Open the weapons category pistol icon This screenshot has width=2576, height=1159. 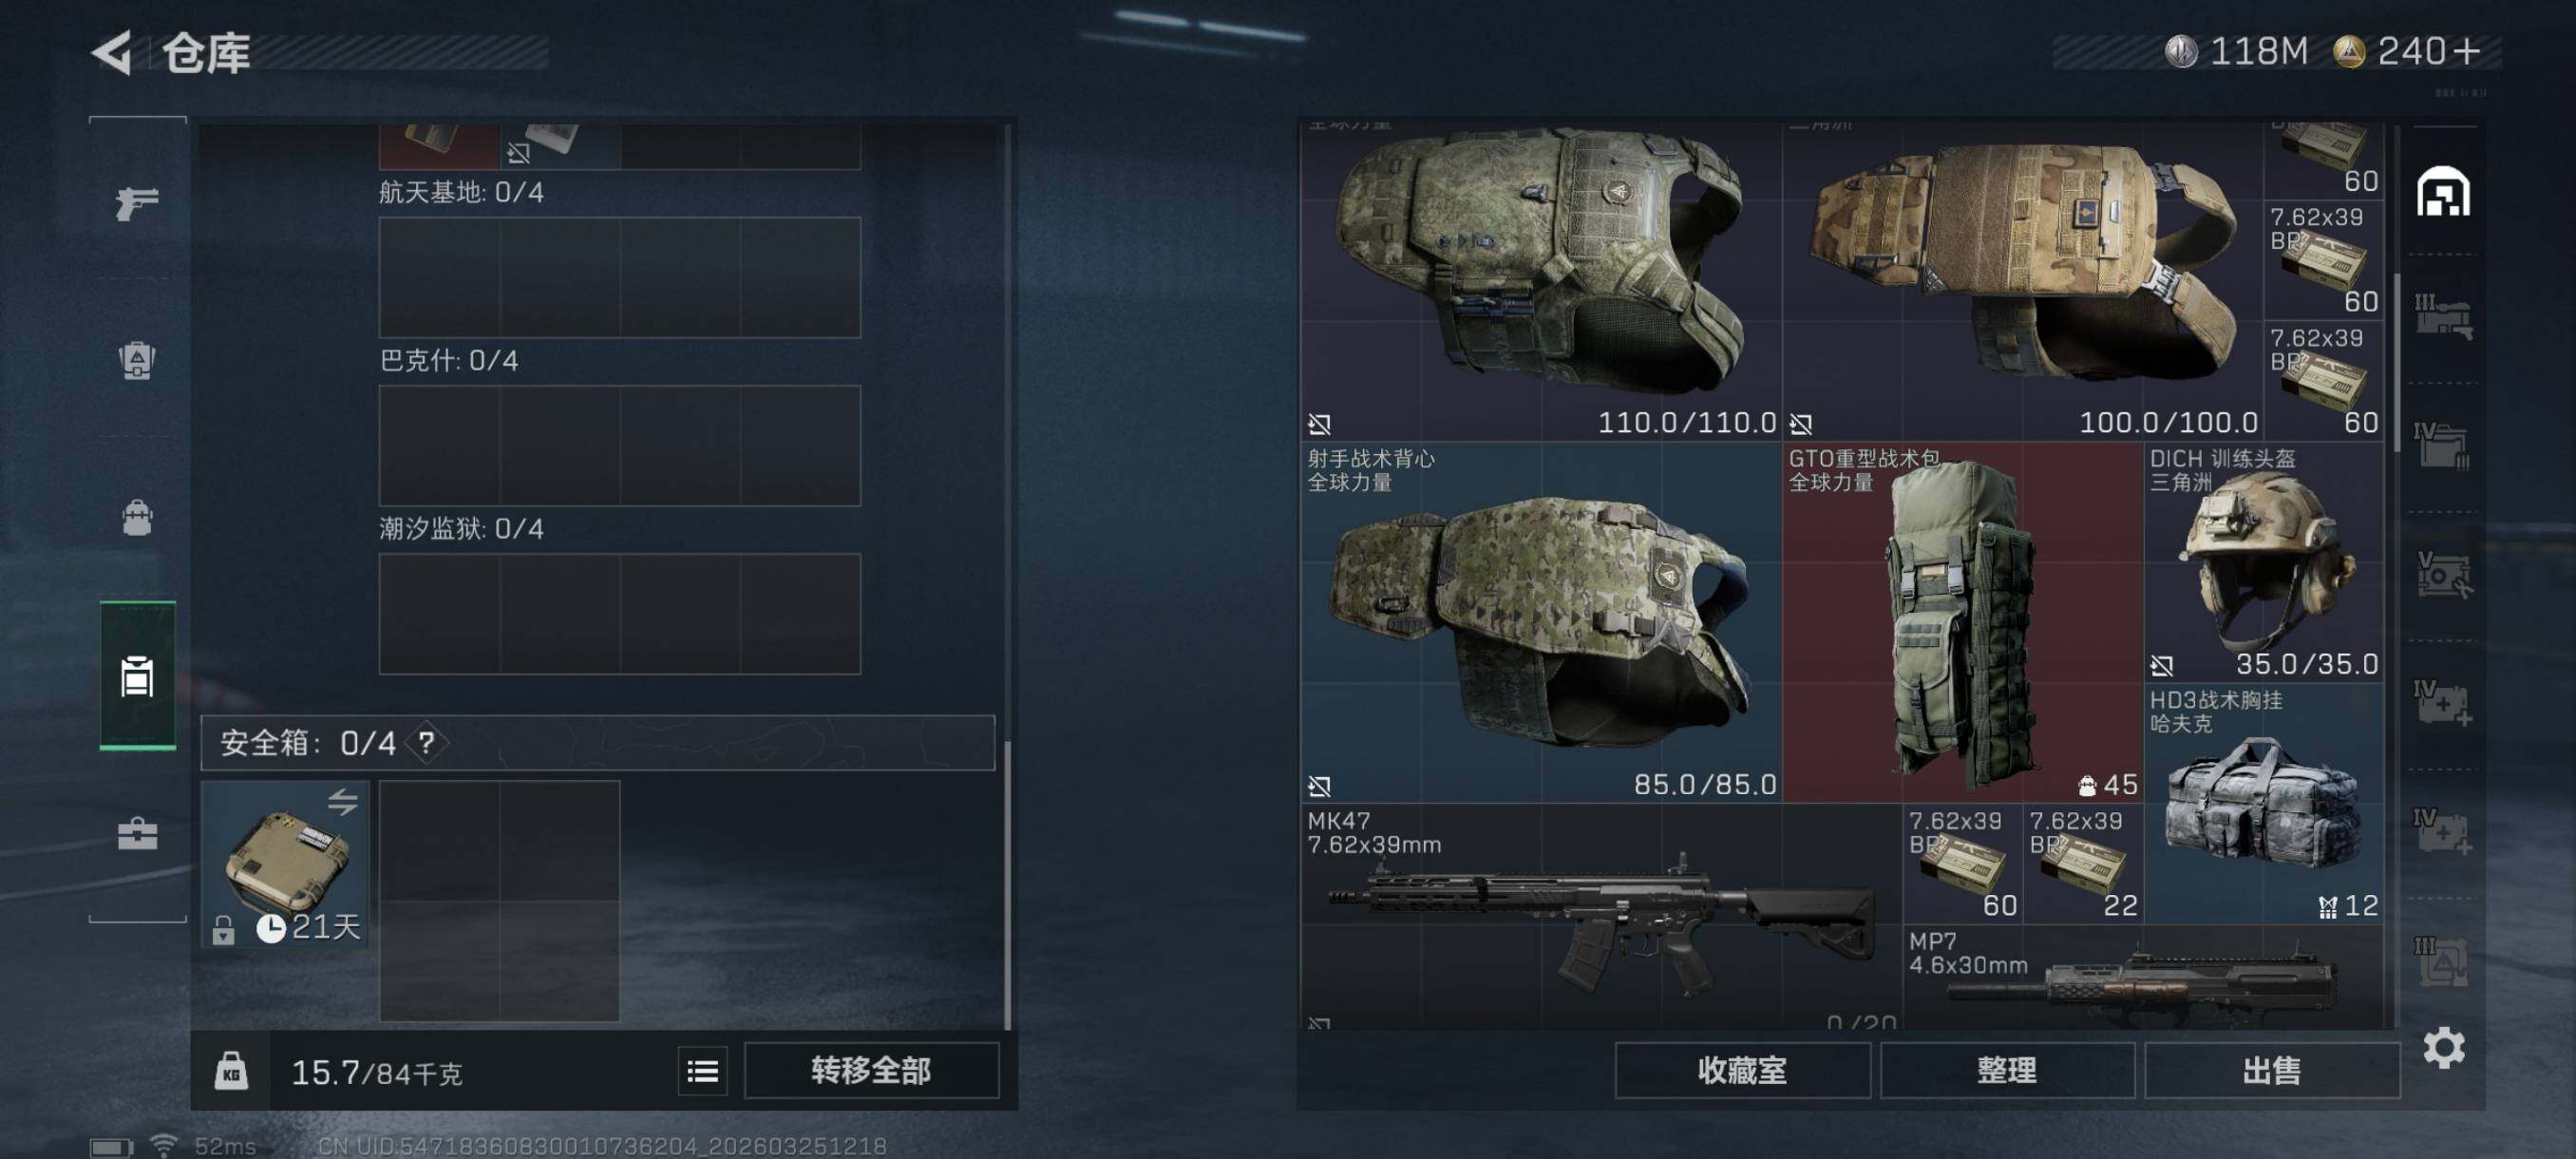[137, 203]
